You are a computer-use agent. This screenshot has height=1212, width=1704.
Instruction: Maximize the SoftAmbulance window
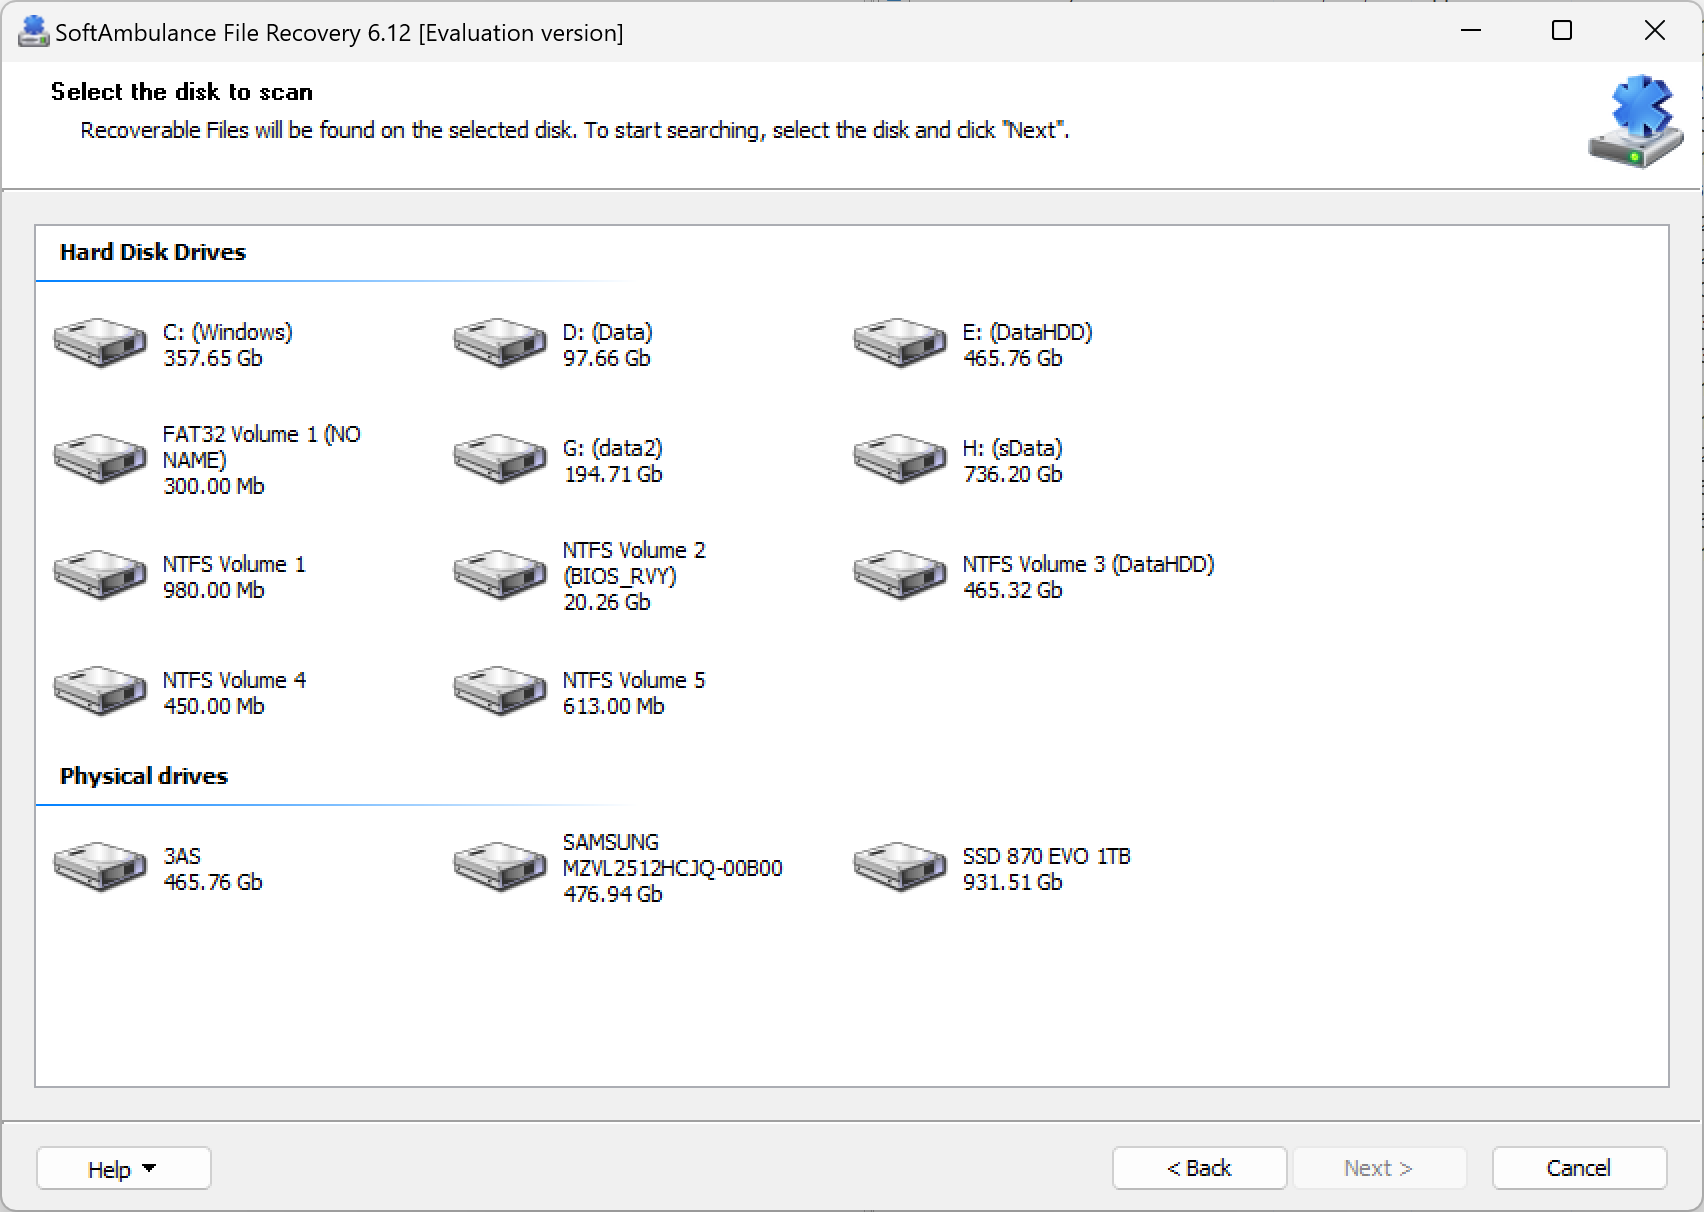coord(1562,31)
